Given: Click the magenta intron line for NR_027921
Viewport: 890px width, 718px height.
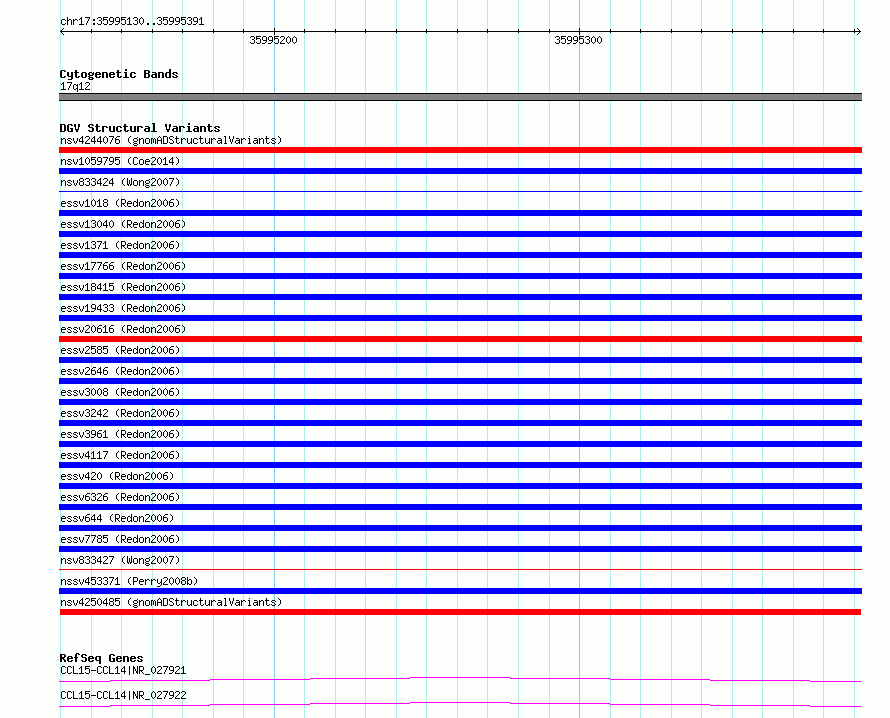Looking at the screenshot, I should [460, 679].
